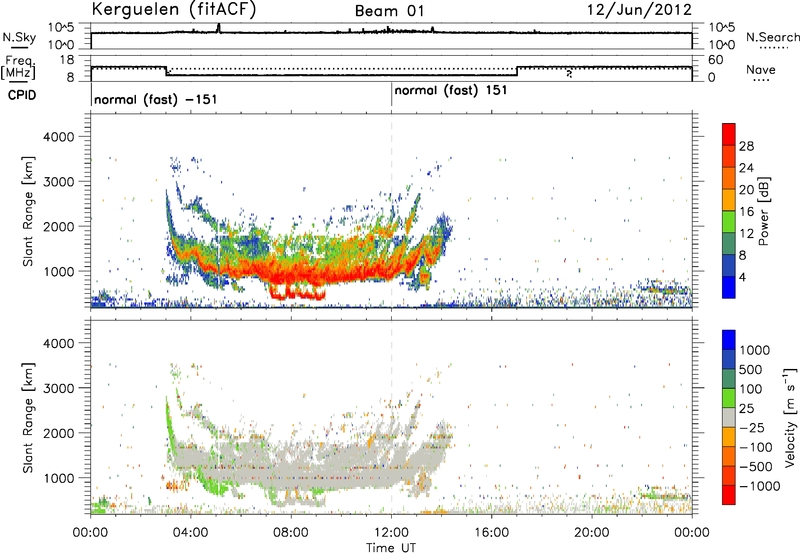800x554 pixels.
Task: Click the Power [dB] colorbar label
Action: [763, 211]
